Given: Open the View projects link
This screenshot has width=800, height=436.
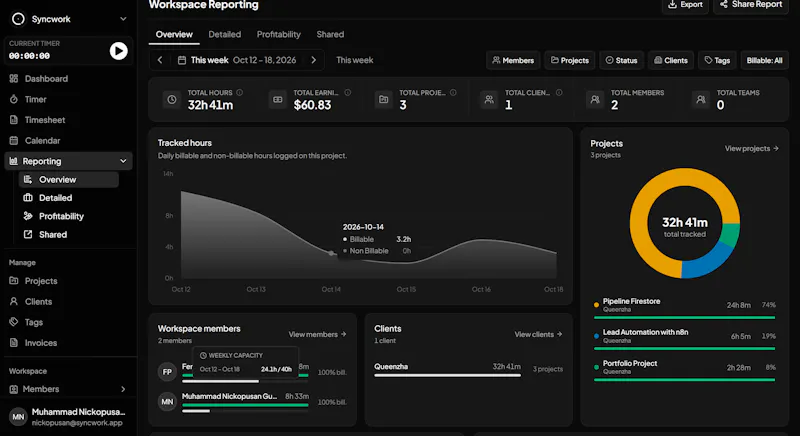Looking at the screenshot, I should point(752,148).
